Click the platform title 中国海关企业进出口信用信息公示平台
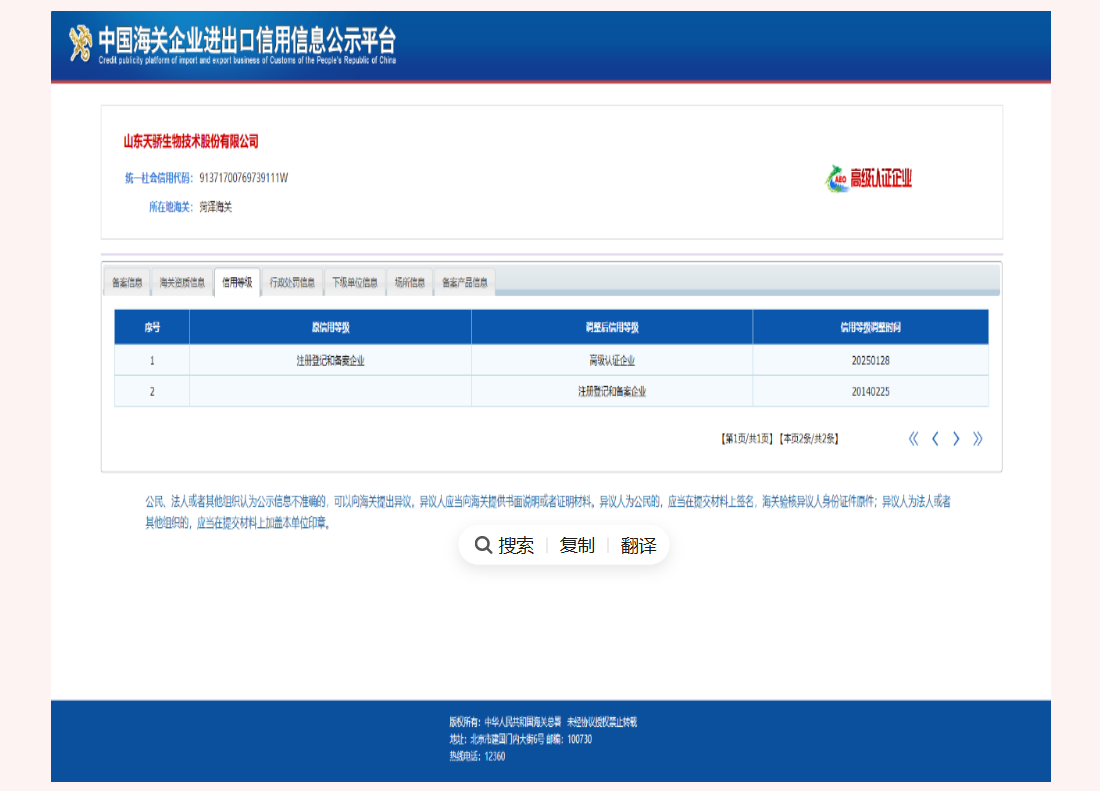The image size is (1100, 791). tap(247, 40)
